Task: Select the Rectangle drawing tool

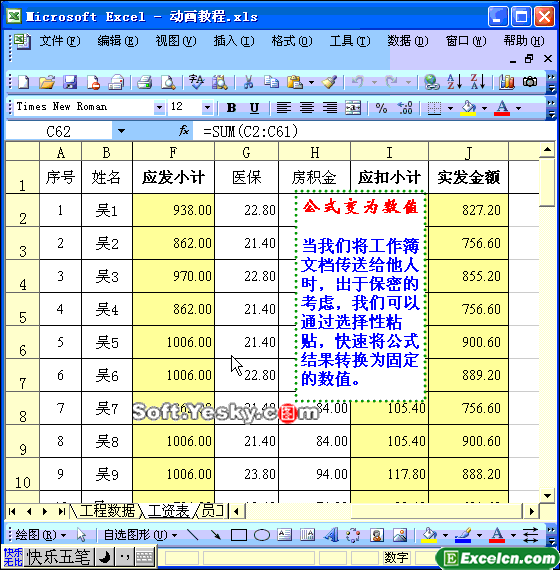Action: pos(239,535)
